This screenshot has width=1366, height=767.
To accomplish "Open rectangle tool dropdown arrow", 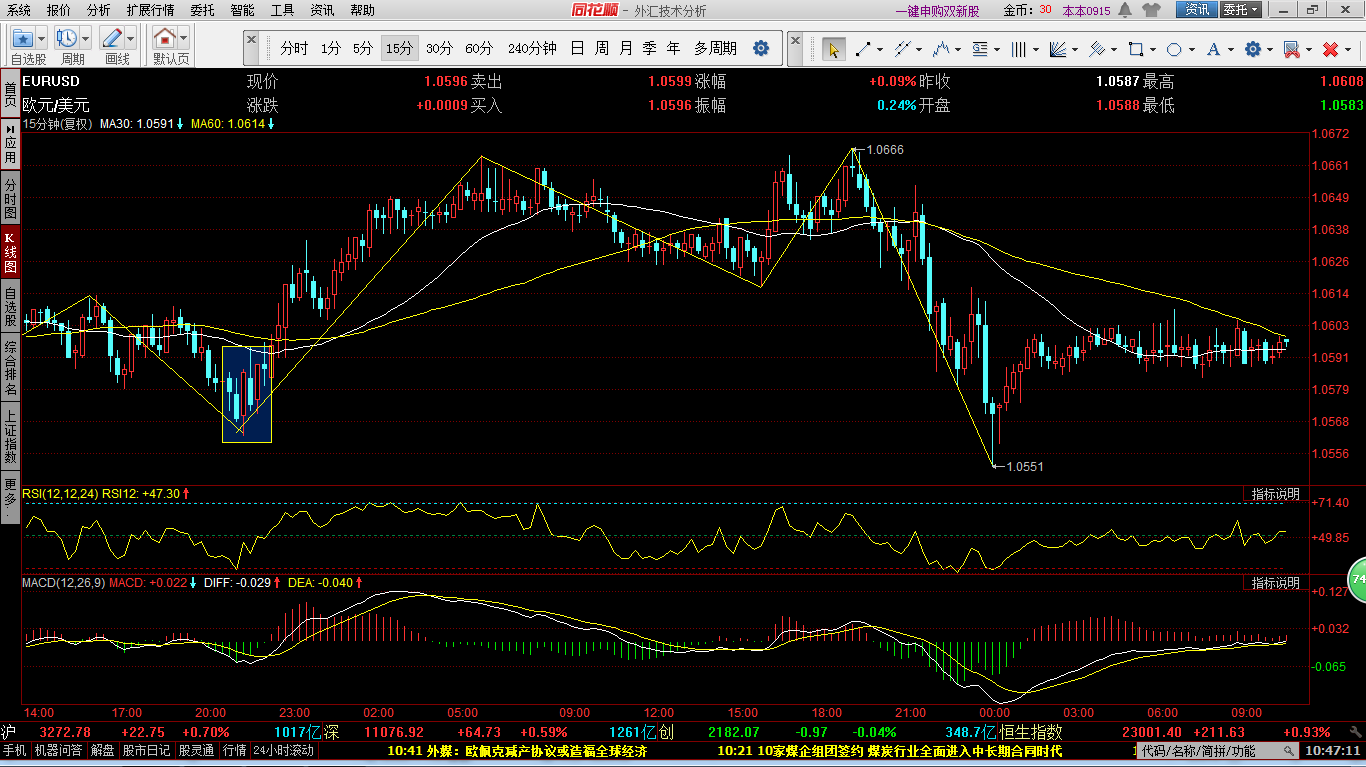I will (x=1152, y=49).
